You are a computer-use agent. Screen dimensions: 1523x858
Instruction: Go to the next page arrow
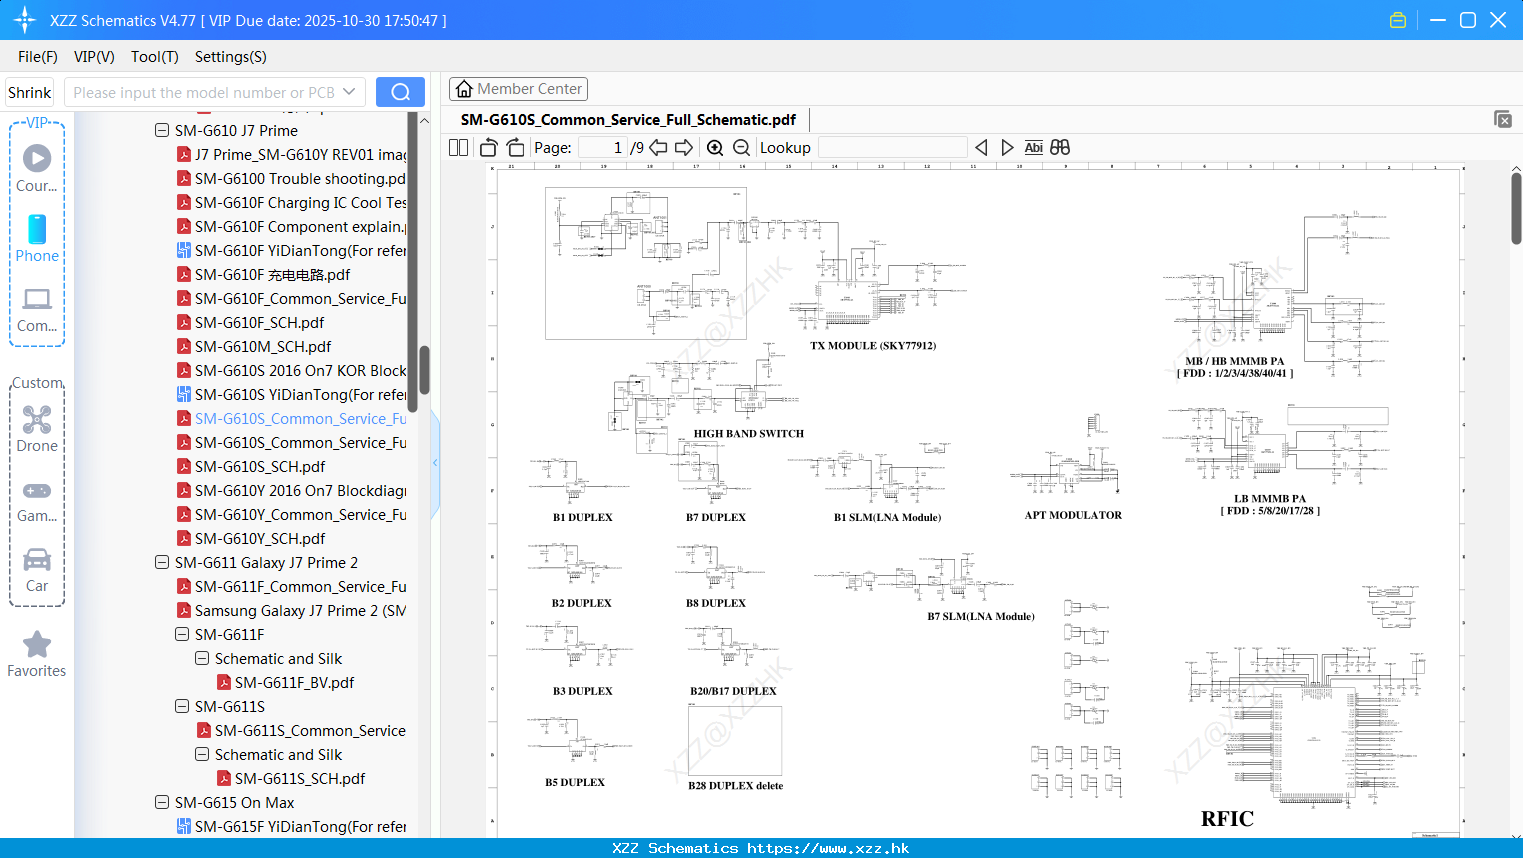coord(684,148)
